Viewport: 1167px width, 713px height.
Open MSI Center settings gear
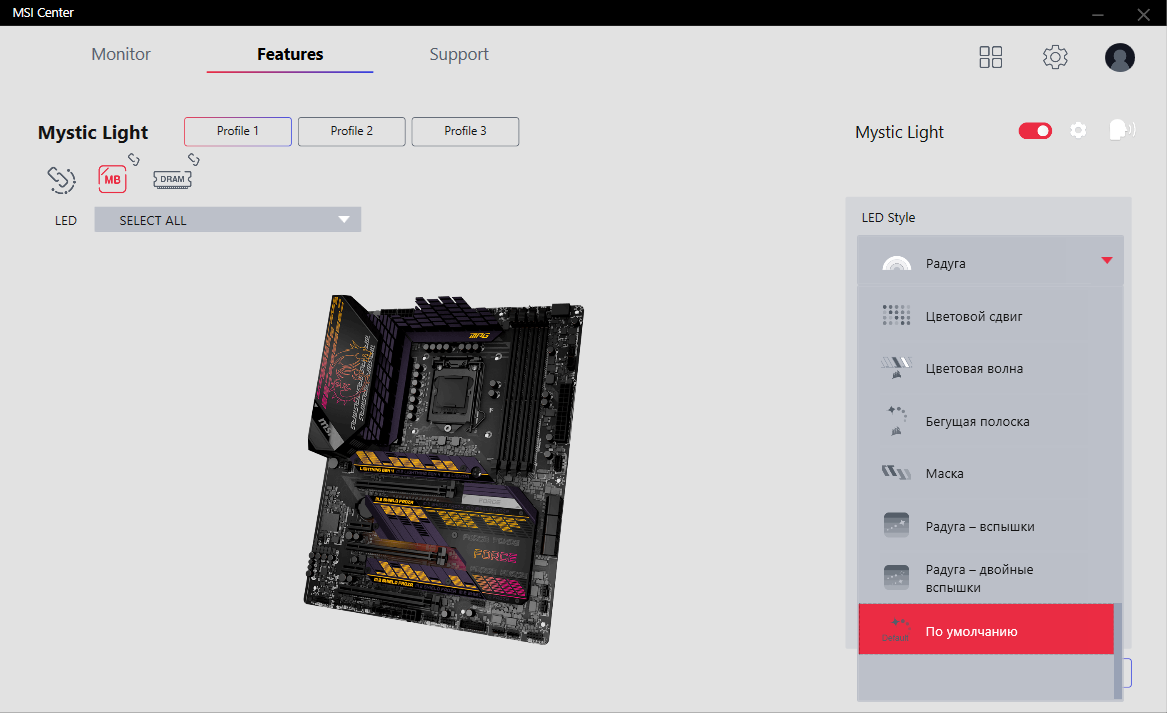[x=1055, y=57]
